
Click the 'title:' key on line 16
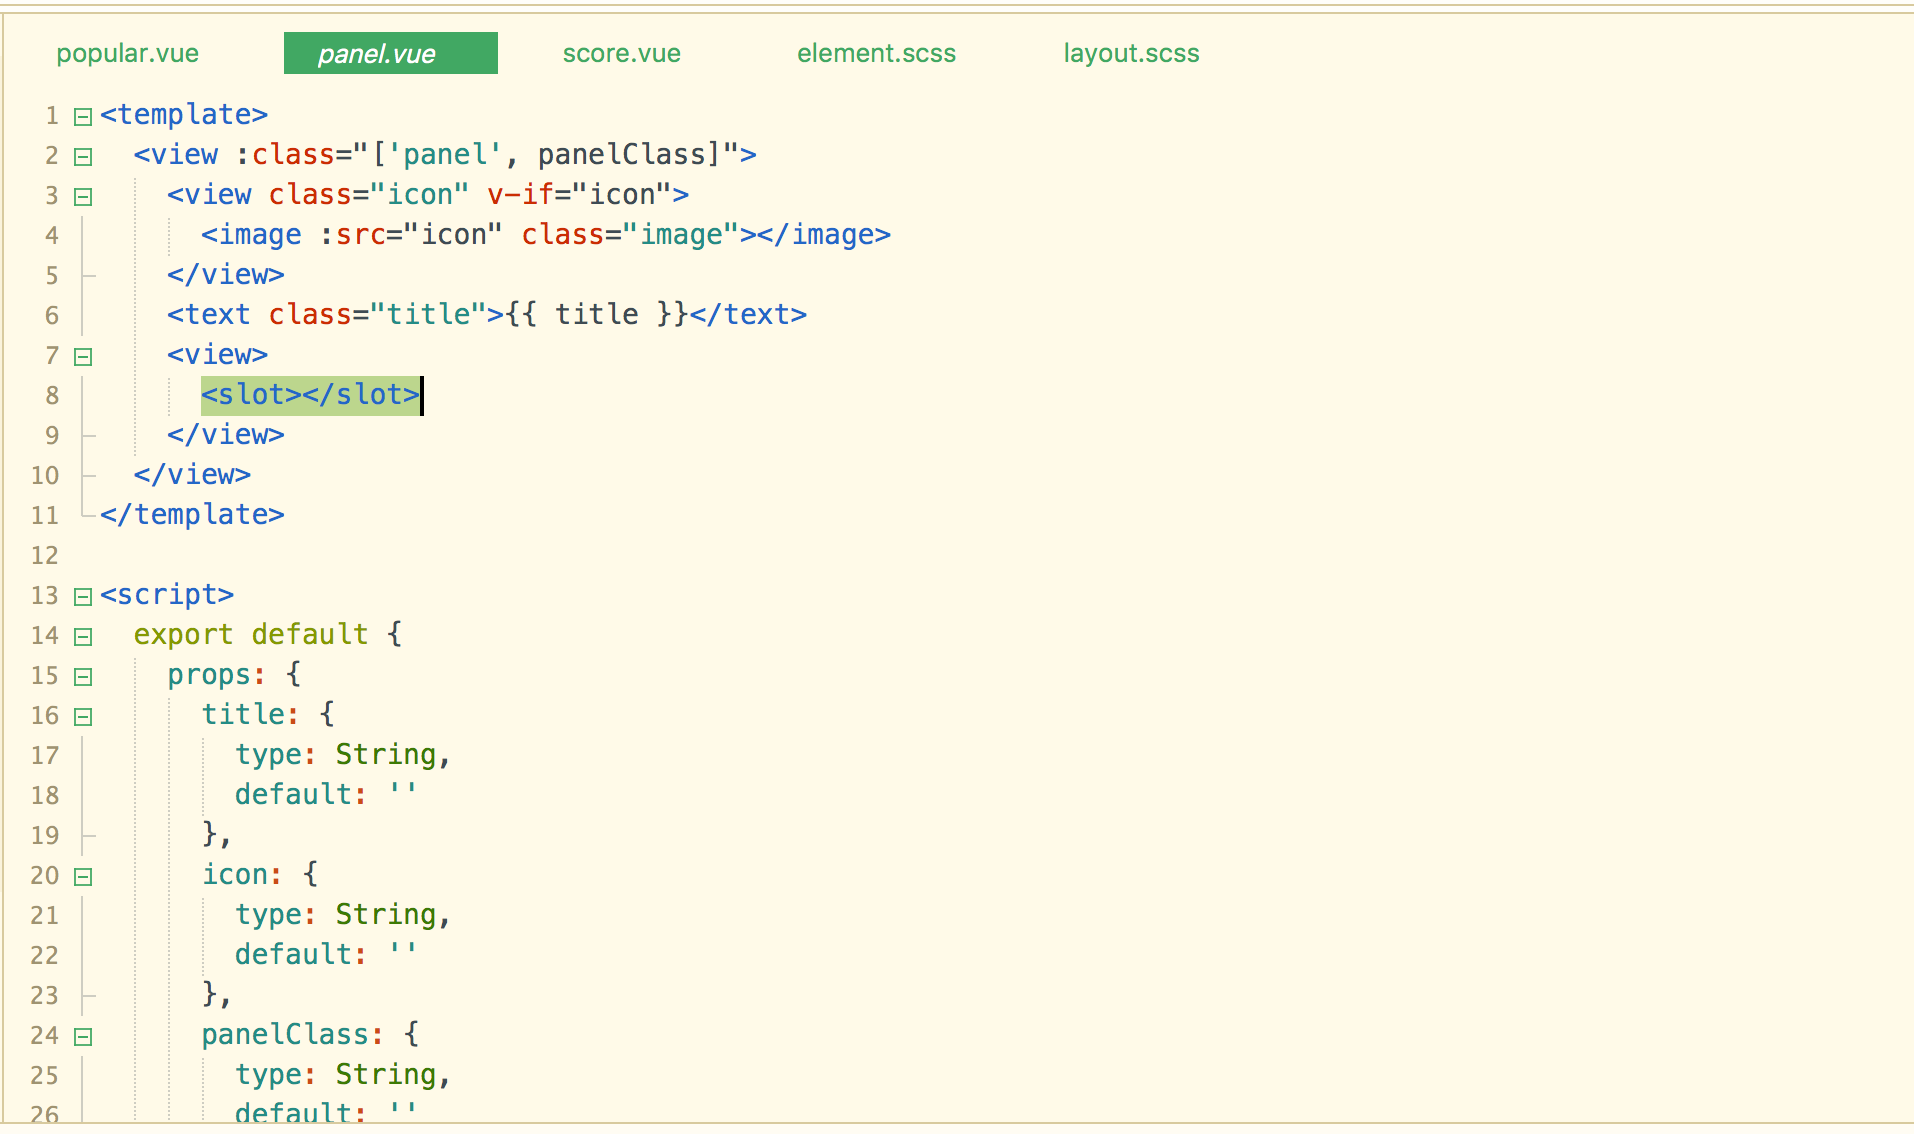[251, 715]
